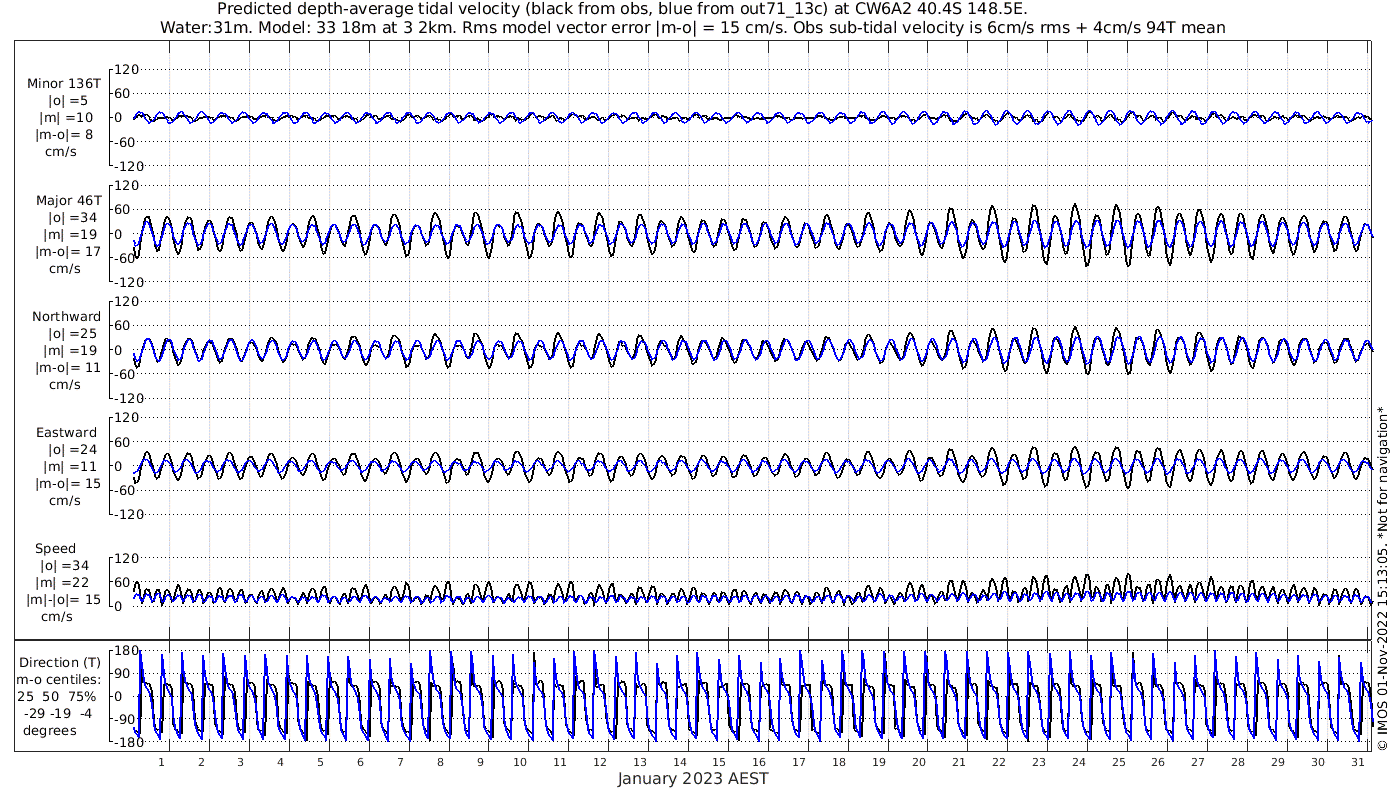The width and height of the screenshot is (1400, 800).
Task: Click the '-29 -19 -4' centile values
Action: [x=57, y=714]
